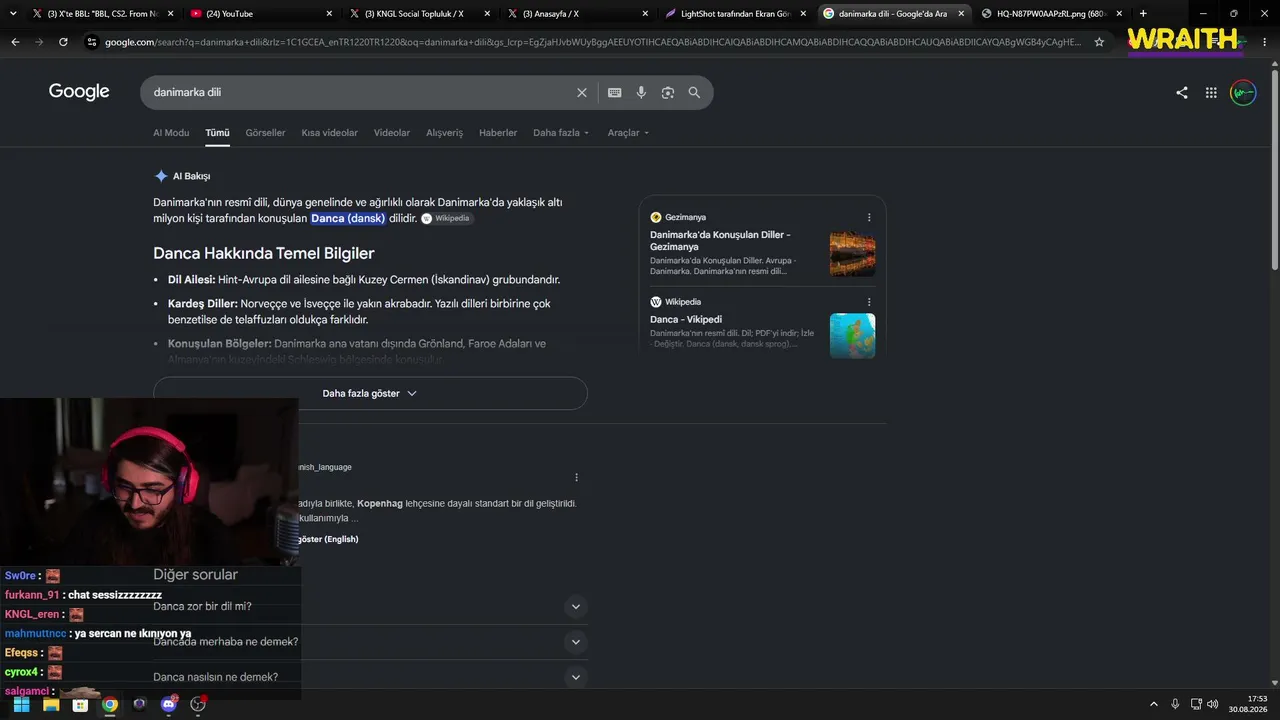Switch to Chrome in the taskbar

(110, 704)
